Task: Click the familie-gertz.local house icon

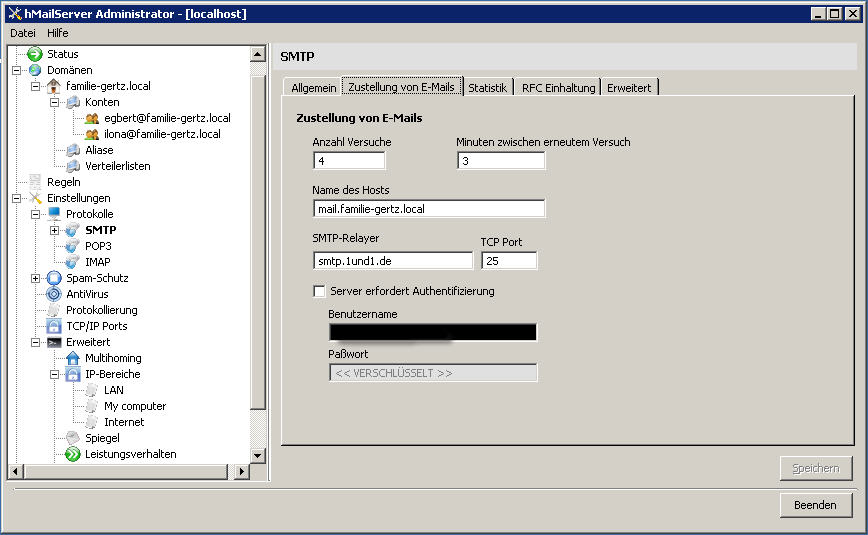Action: (x=54, y=86)
